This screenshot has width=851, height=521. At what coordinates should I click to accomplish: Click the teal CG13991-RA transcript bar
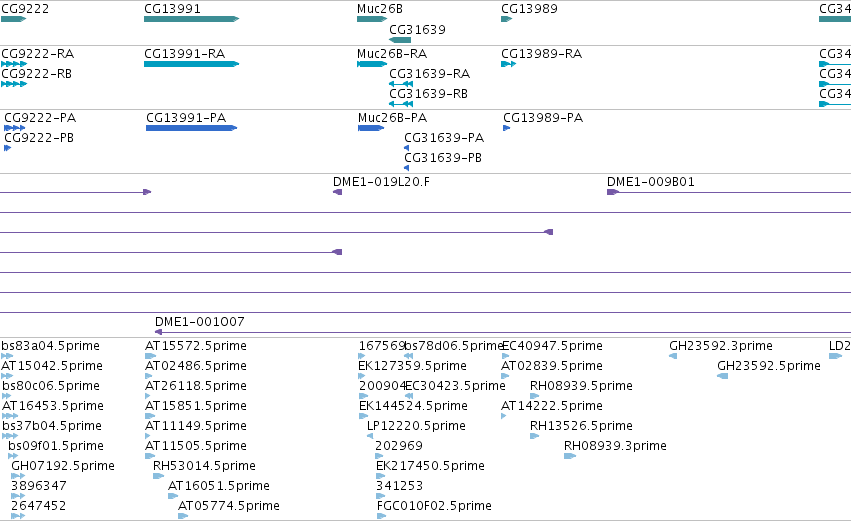coord(192,64)
